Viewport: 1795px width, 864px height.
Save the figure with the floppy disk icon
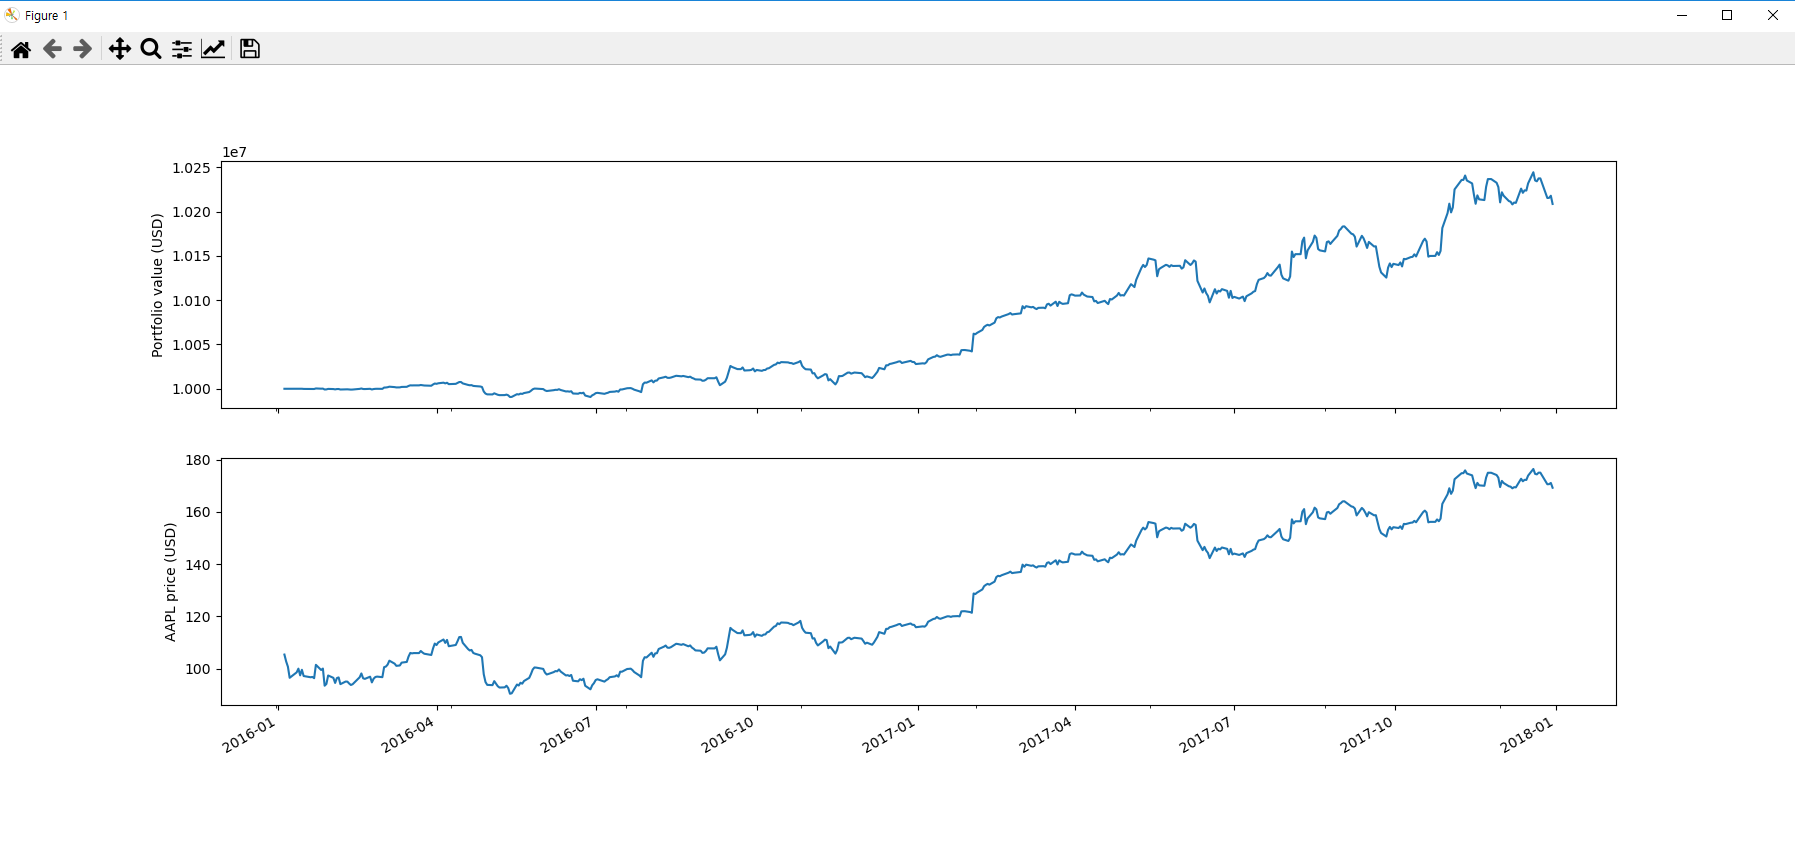250,49
